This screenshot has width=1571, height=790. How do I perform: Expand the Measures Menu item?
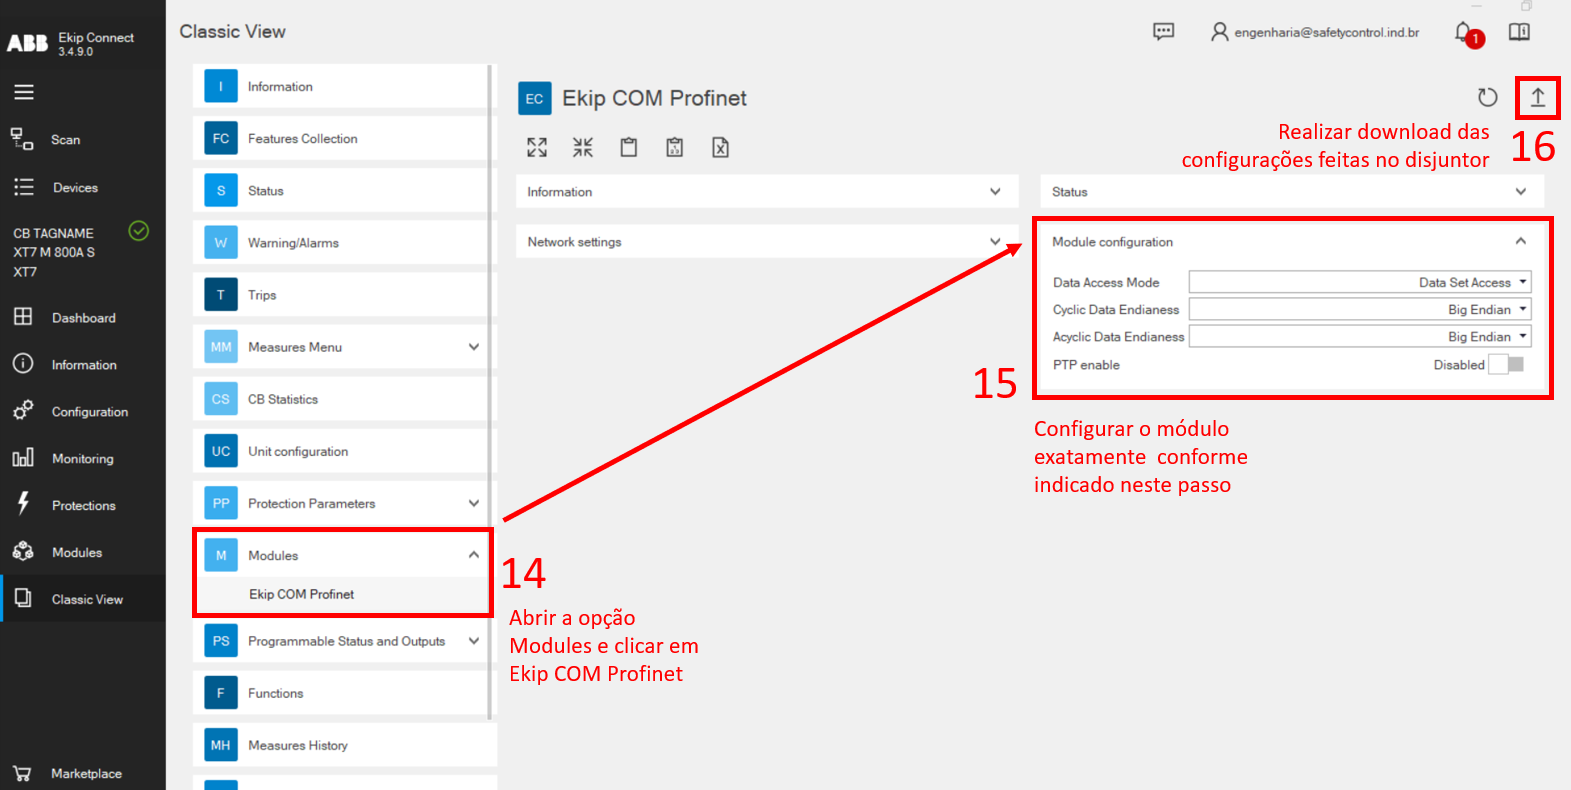point(473,347)
